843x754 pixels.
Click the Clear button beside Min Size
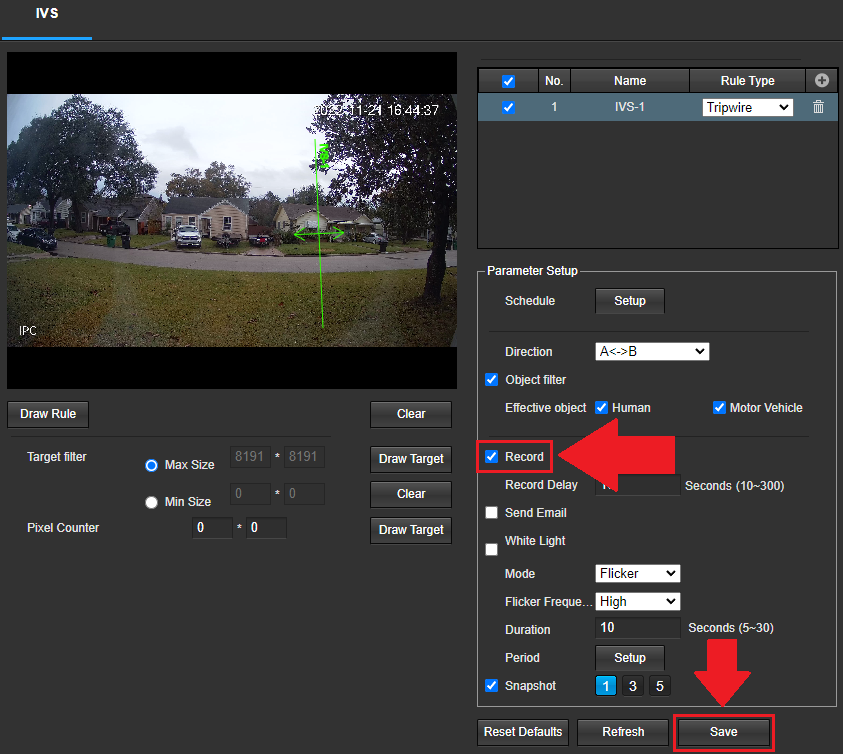point(411,494)
